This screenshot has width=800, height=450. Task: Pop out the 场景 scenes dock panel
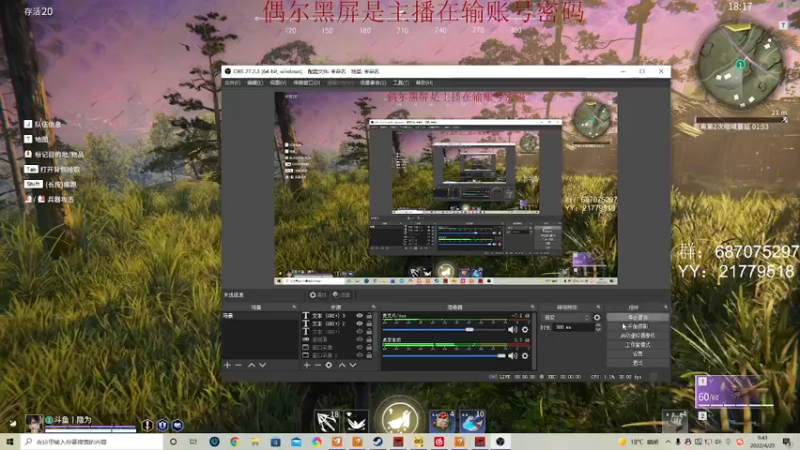[294, 307]
